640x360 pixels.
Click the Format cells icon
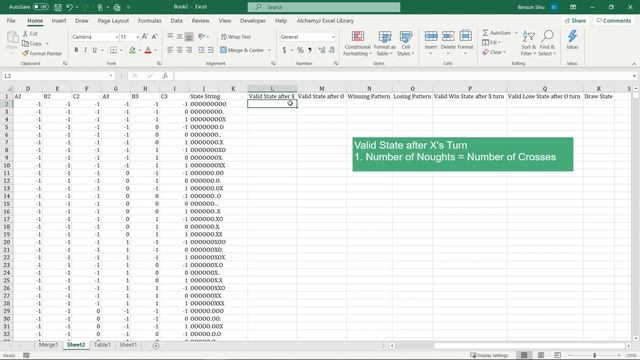click(465, 36)
